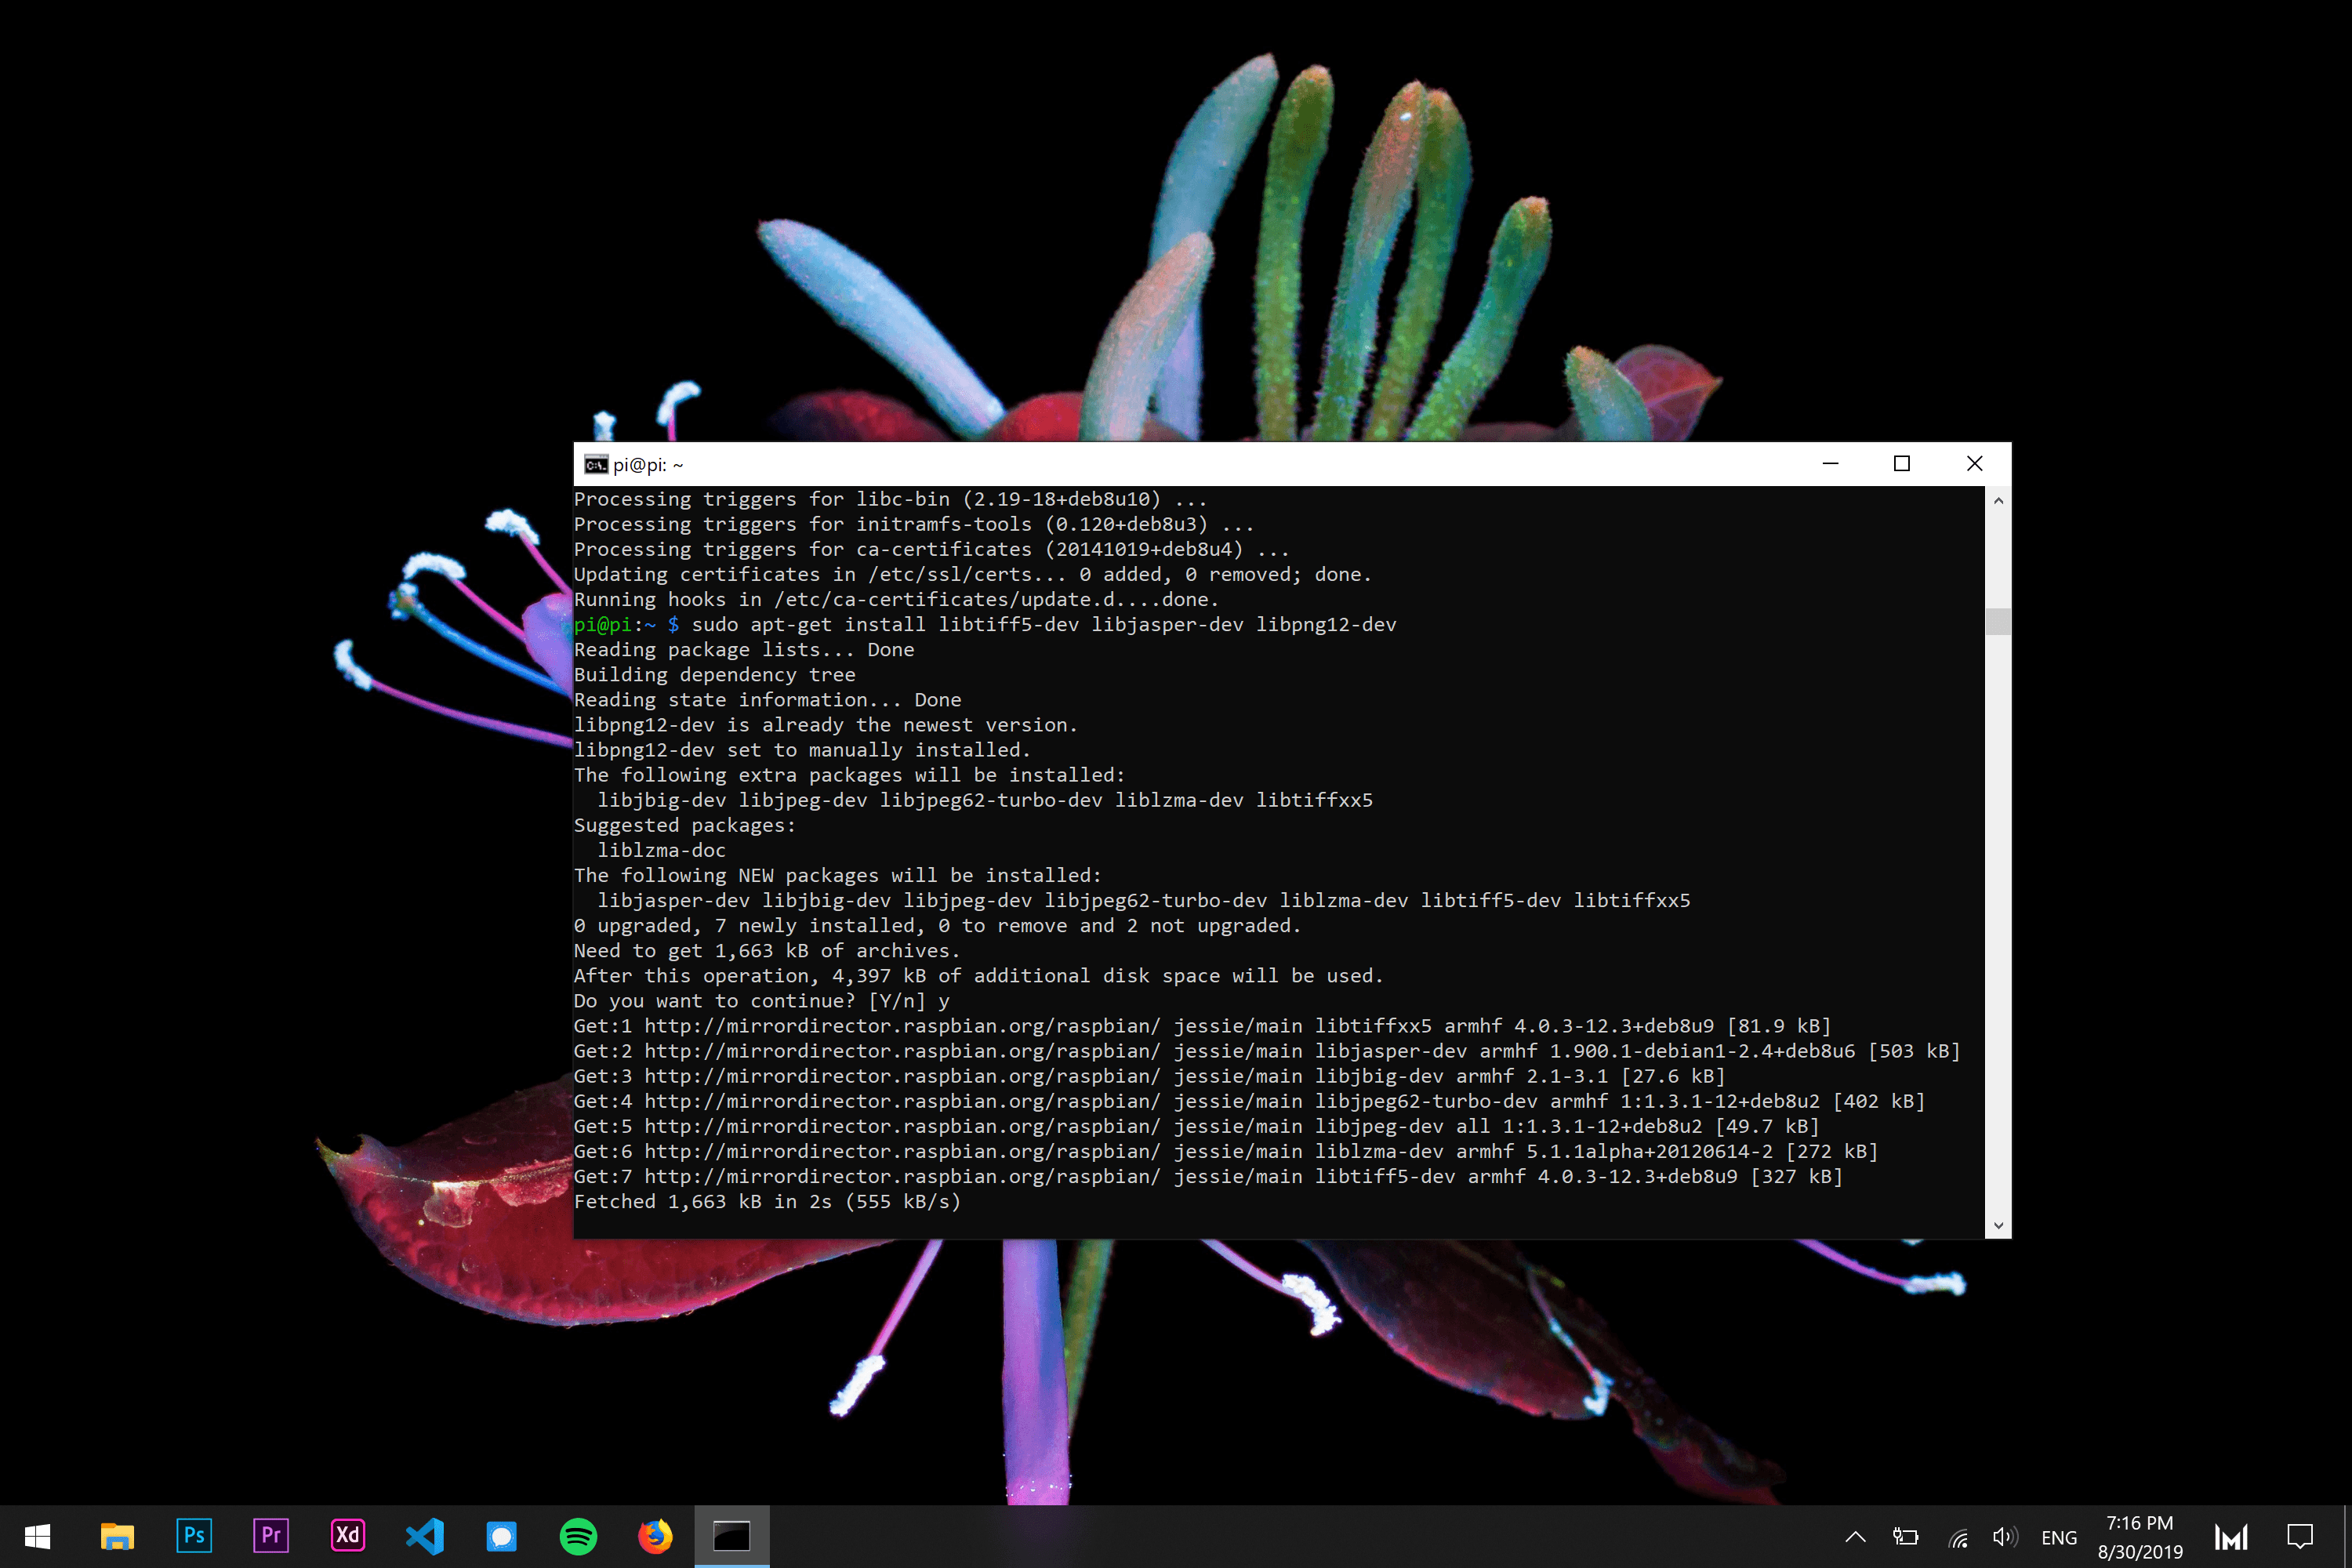Expand the hidden system tray icons

point(1856,1537)
